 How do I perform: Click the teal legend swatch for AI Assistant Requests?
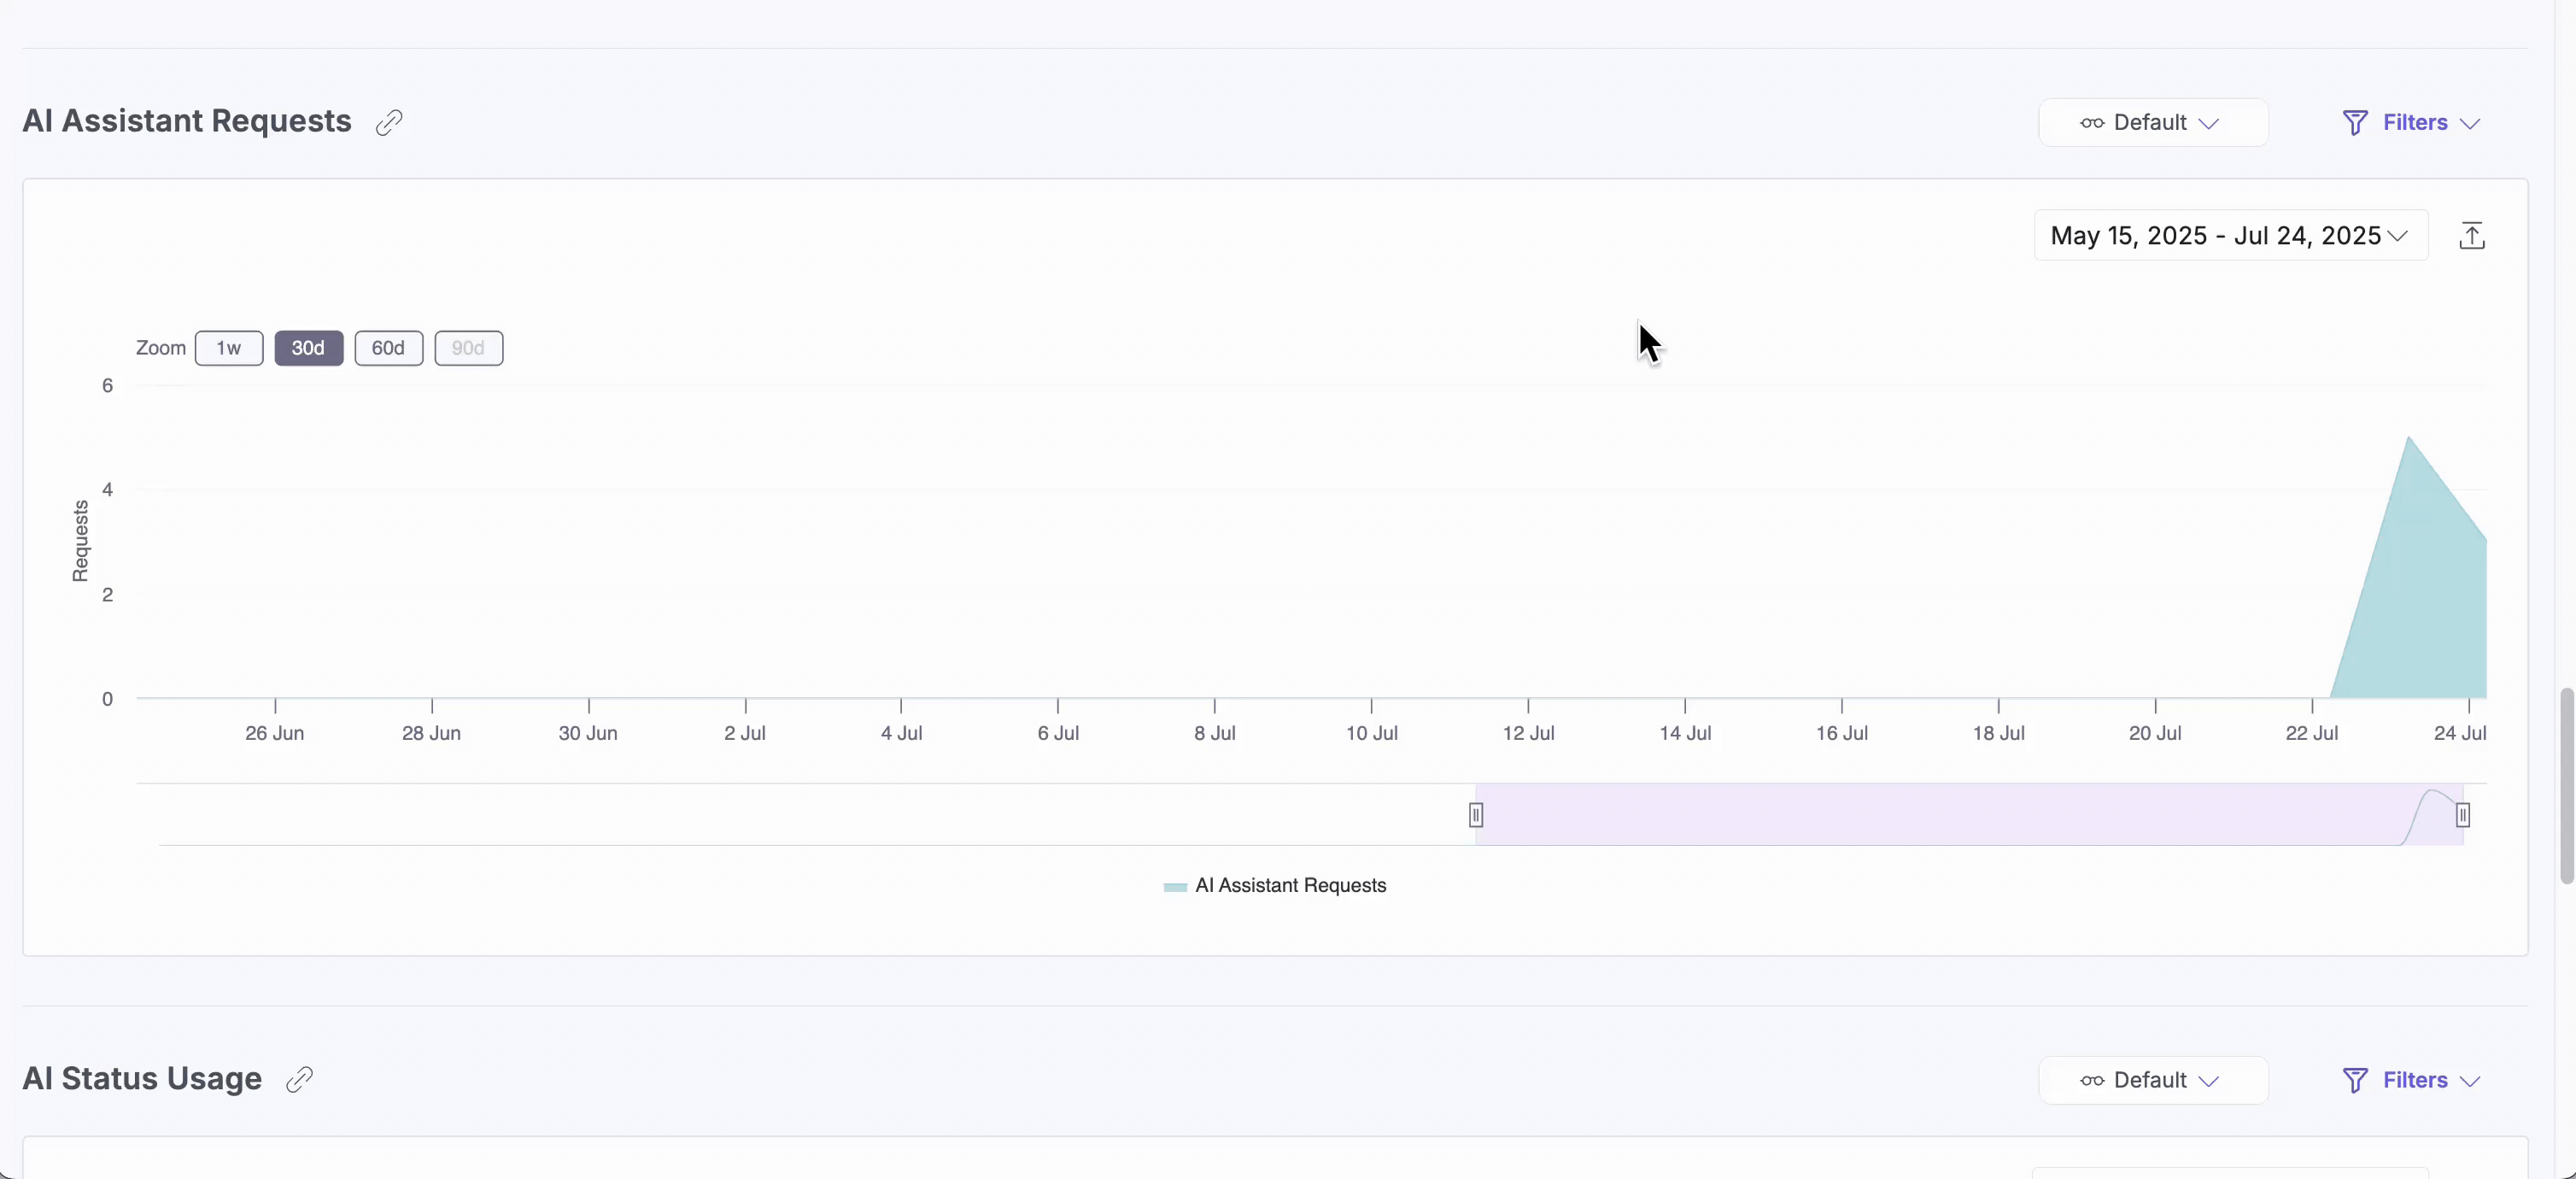click(x=1176, y=886)
